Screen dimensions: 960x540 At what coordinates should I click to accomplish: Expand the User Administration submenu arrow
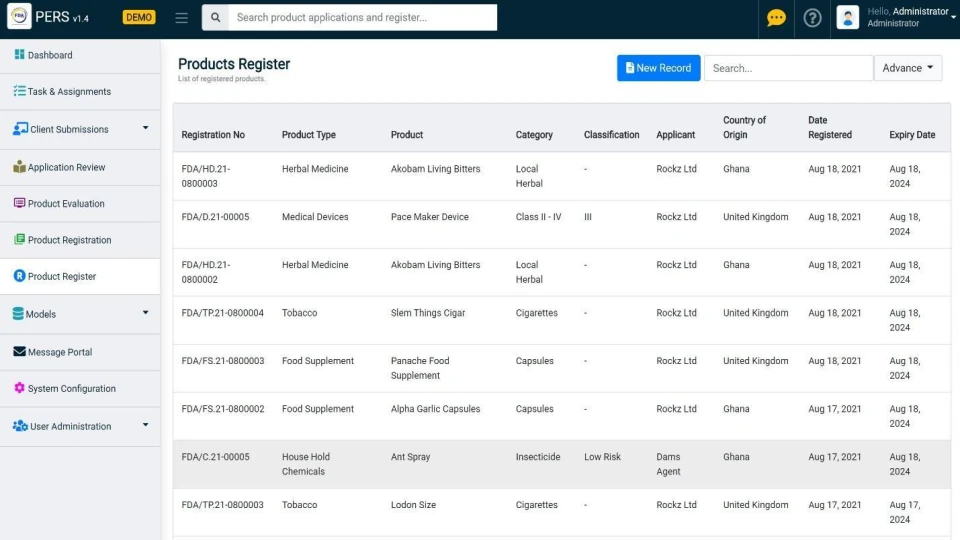point(145,425)
